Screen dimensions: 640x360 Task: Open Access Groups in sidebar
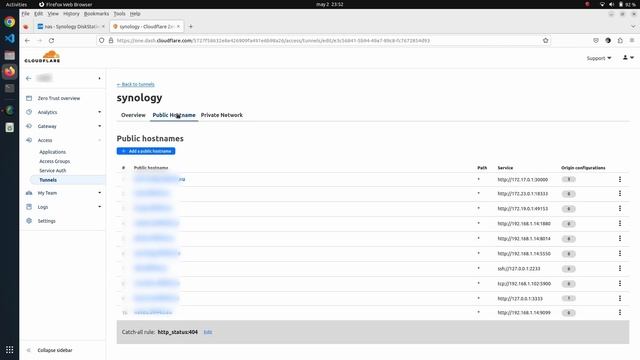(55, 161)
